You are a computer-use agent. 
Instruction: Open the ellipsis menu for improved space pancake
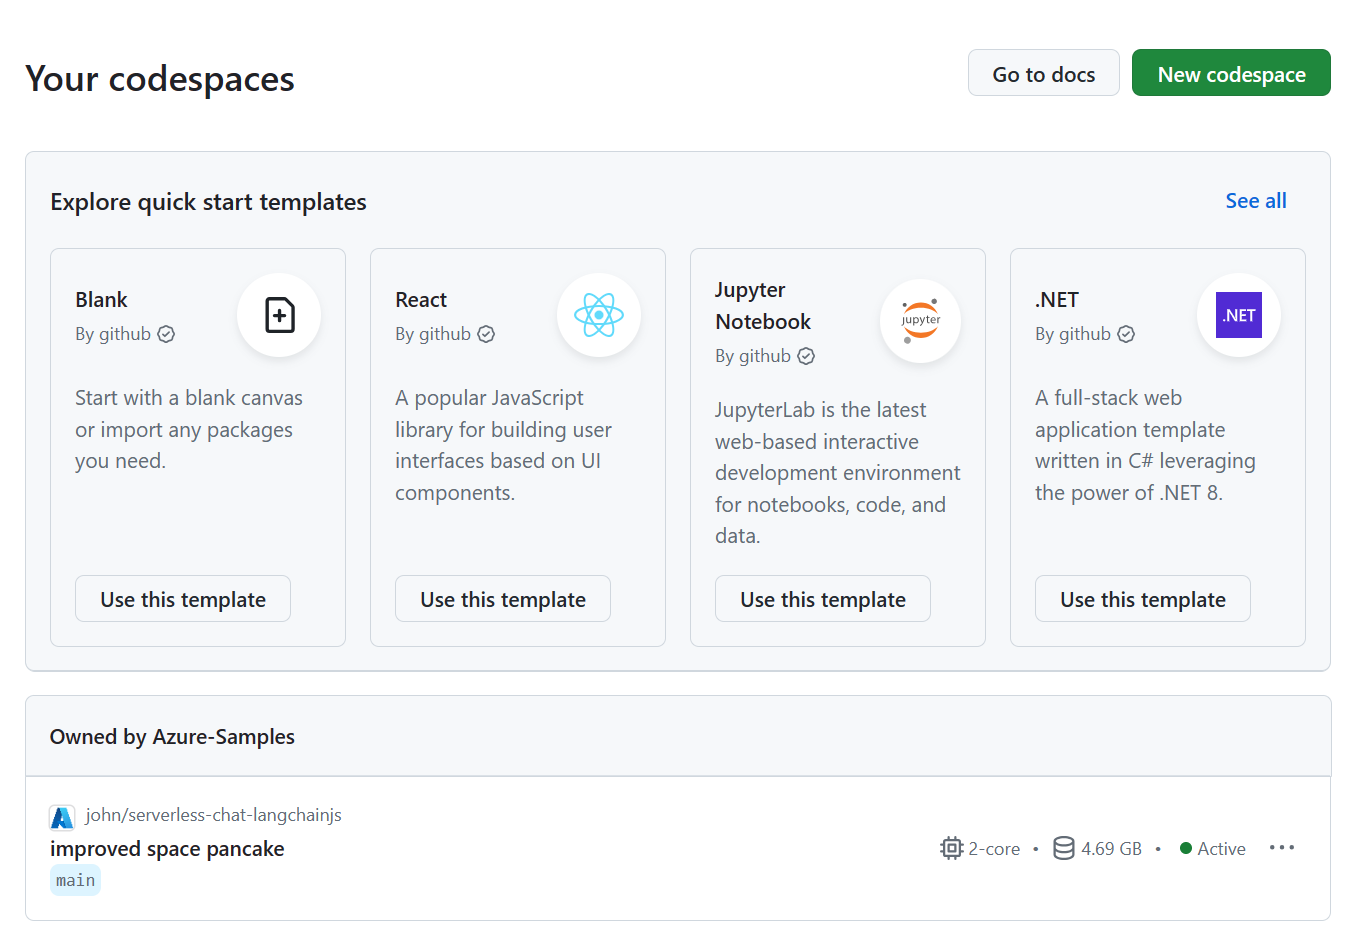[1282, 847]
